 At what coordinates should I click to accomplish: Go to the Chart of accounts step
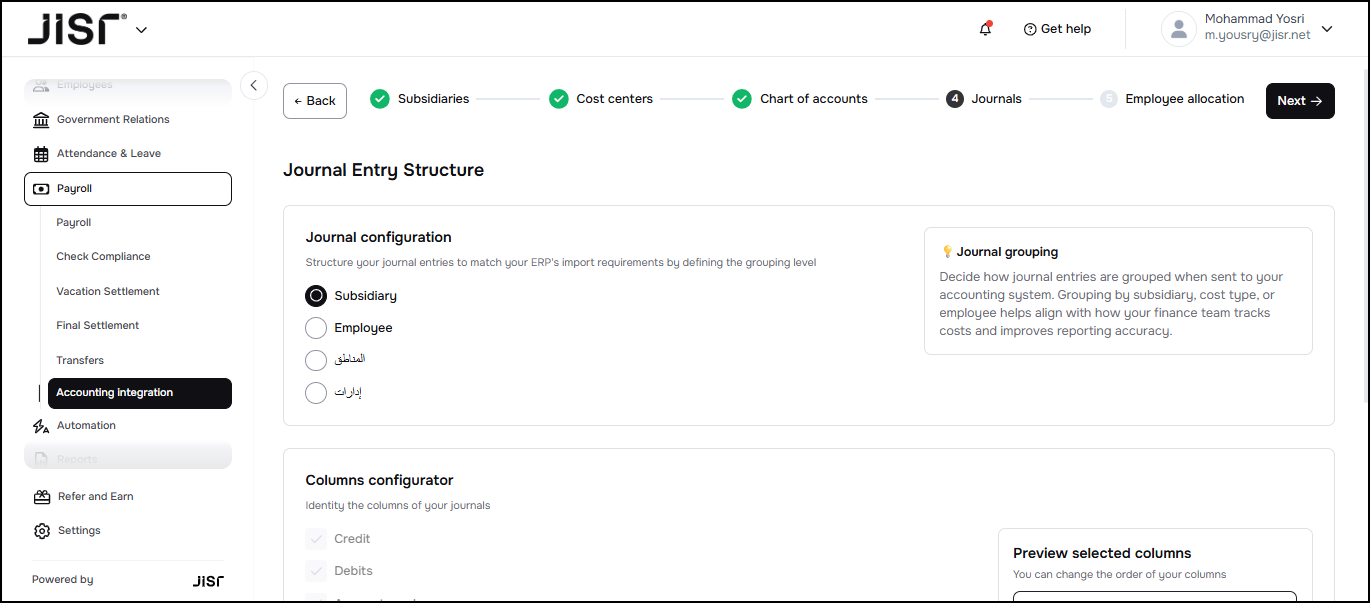(x=812, y=99)
